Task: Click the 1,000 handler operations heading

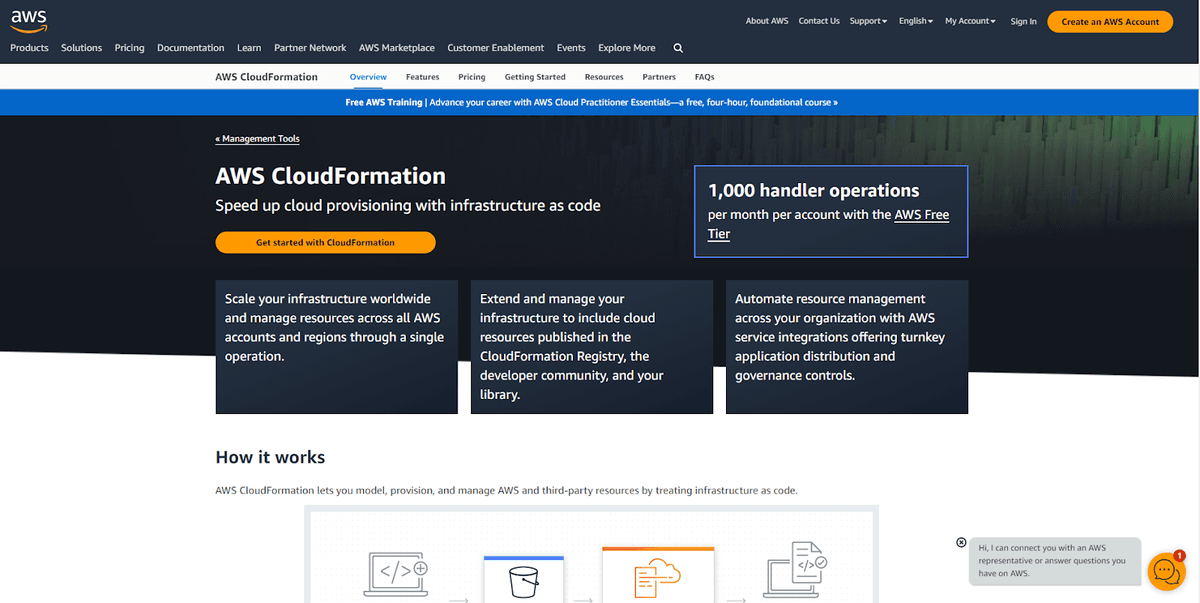Action: point(813,190)
